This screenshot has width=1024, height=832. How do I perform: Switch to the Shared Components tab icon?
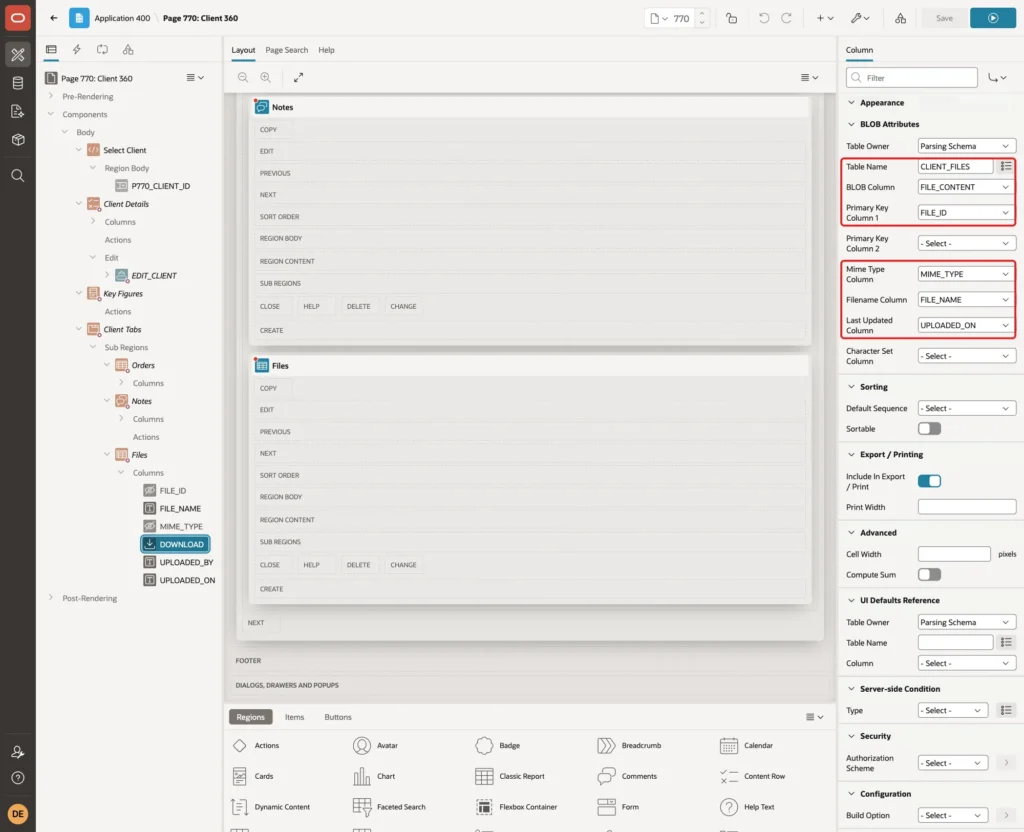tap(128, 50)
